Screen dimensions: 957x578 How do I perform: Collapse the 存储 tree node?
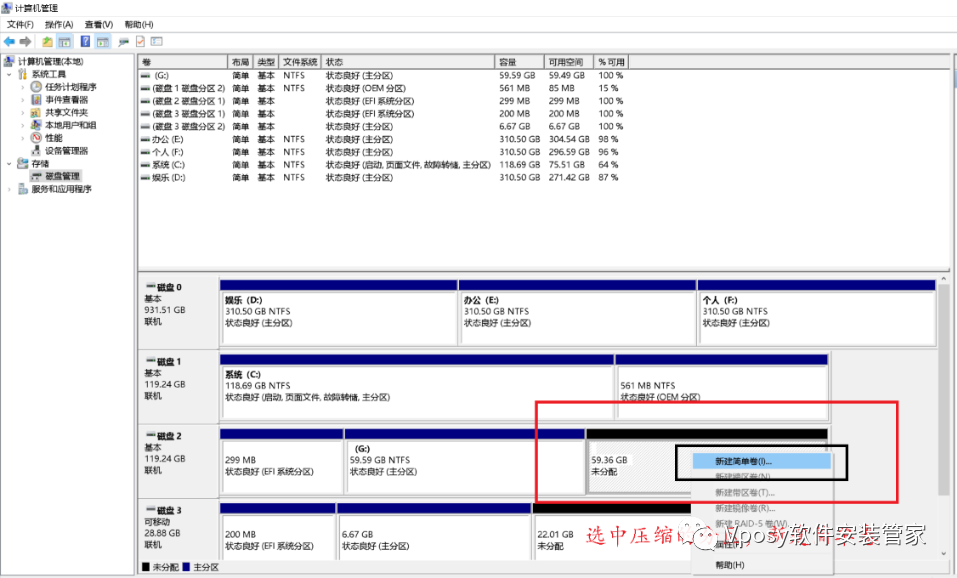[x=10, y=163]
